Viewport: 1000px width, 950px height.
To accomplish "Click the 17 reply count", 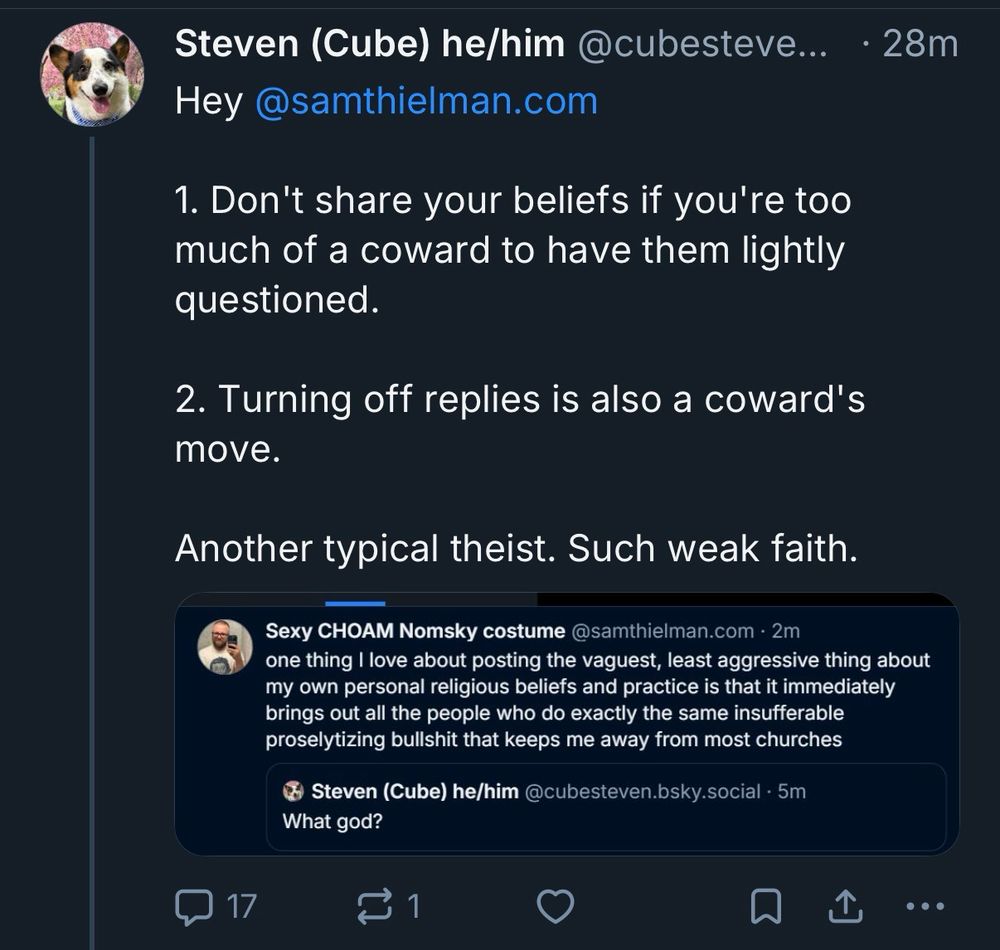I will (241, 906).
